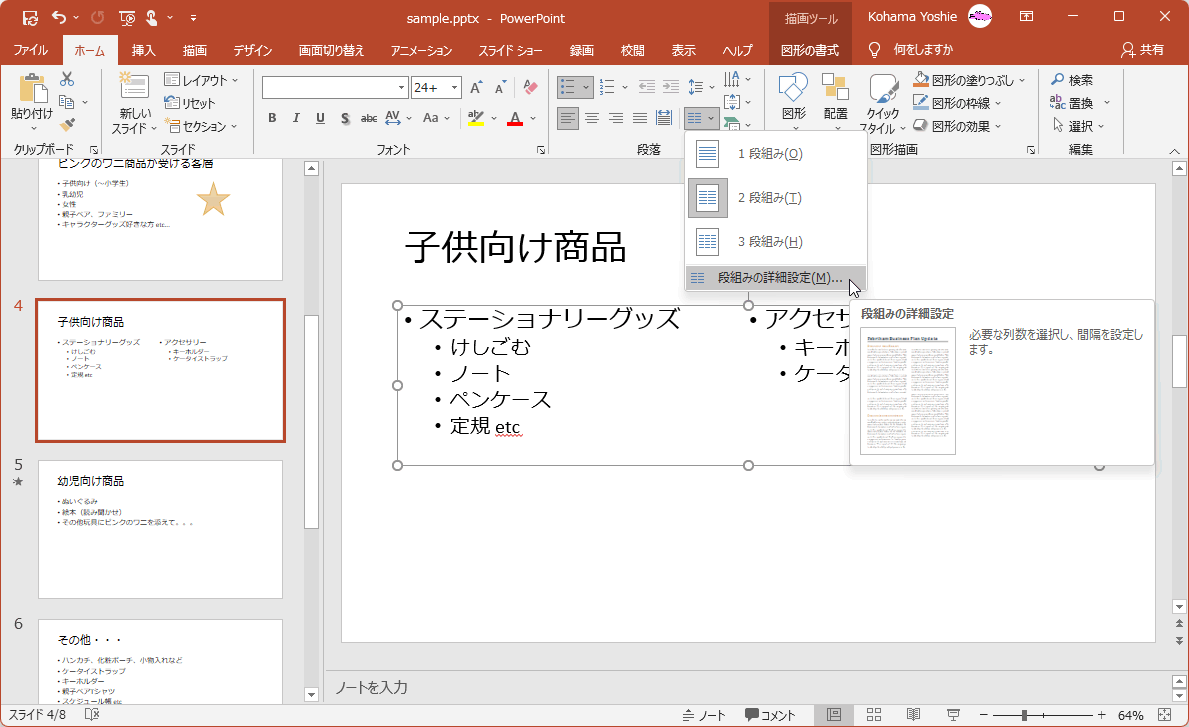The image size is (1189, 727).
Task: Select slide 5 thumbnail 幼児向け商品
Action: tap(160, 528)
